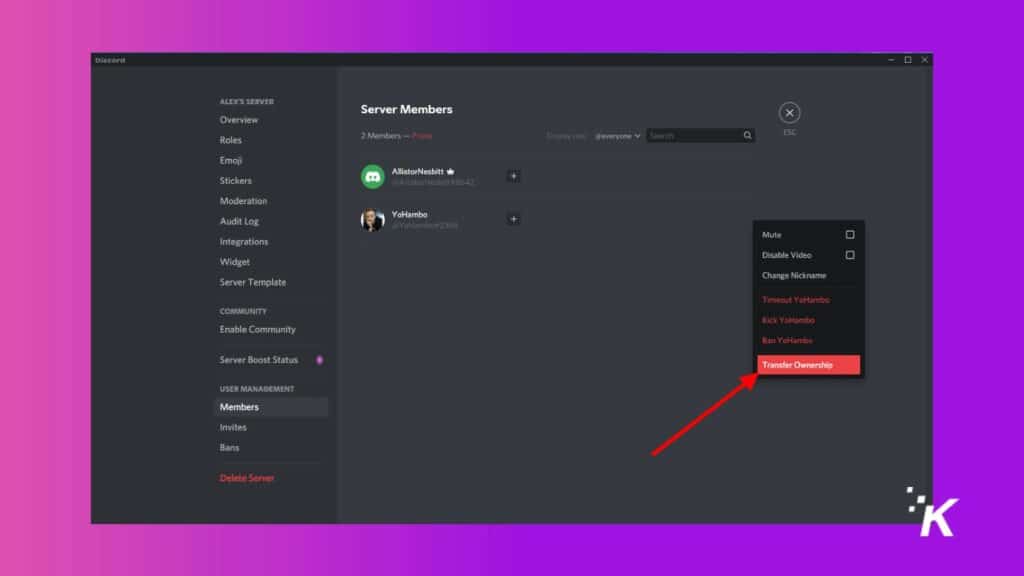Choose Transfer Ownership in context menu
This screenshot has height=576, width=1024.
pyautogui.click(x=808, y=365)
